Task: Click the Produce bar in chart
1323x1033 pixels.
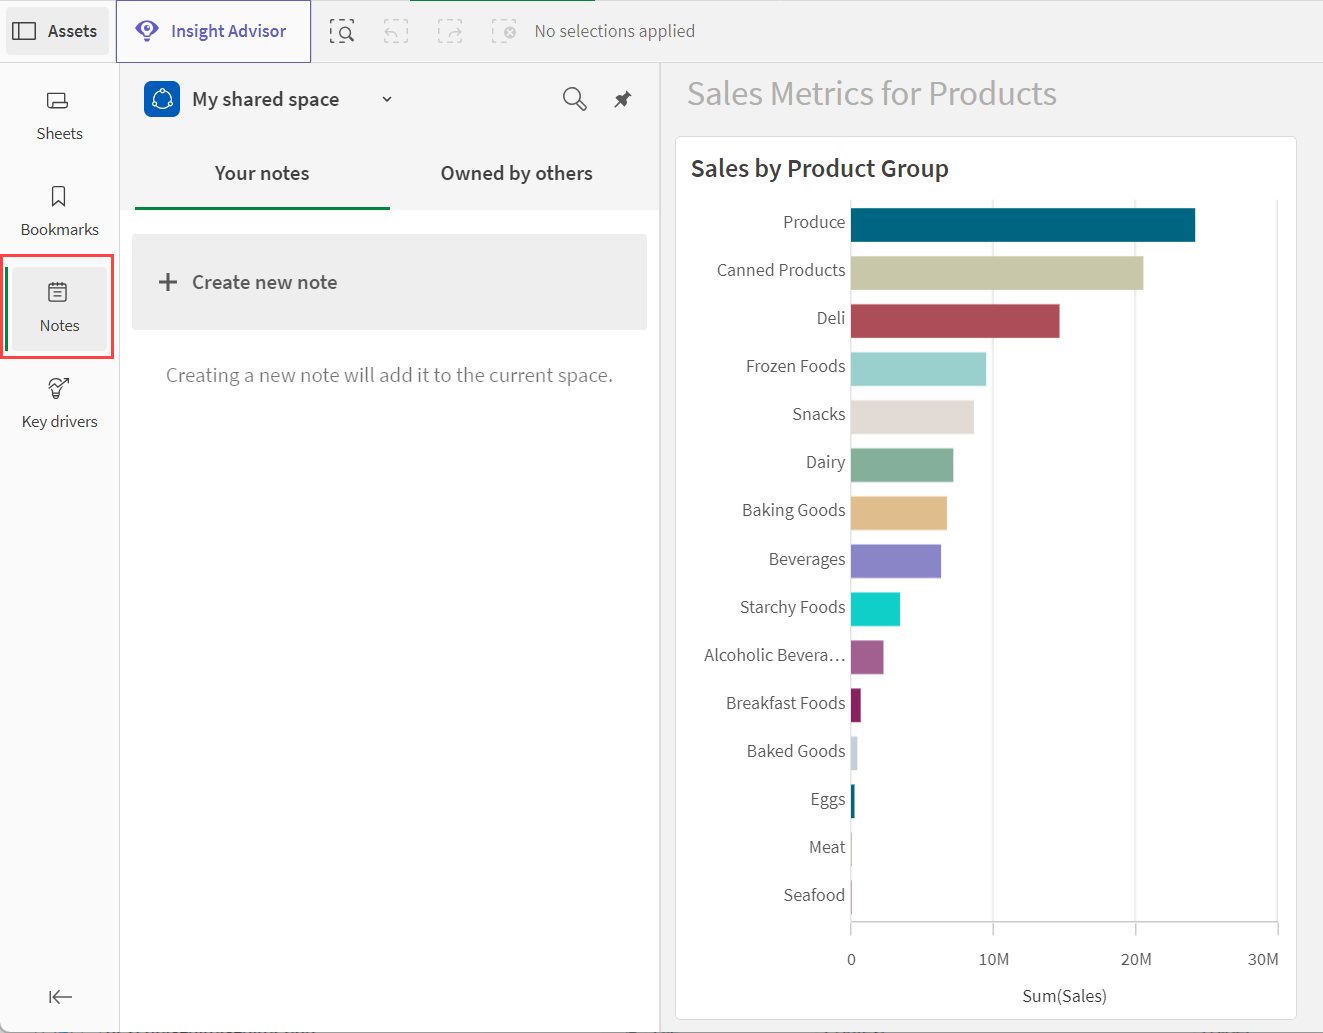Action: tap(1023, 225)
